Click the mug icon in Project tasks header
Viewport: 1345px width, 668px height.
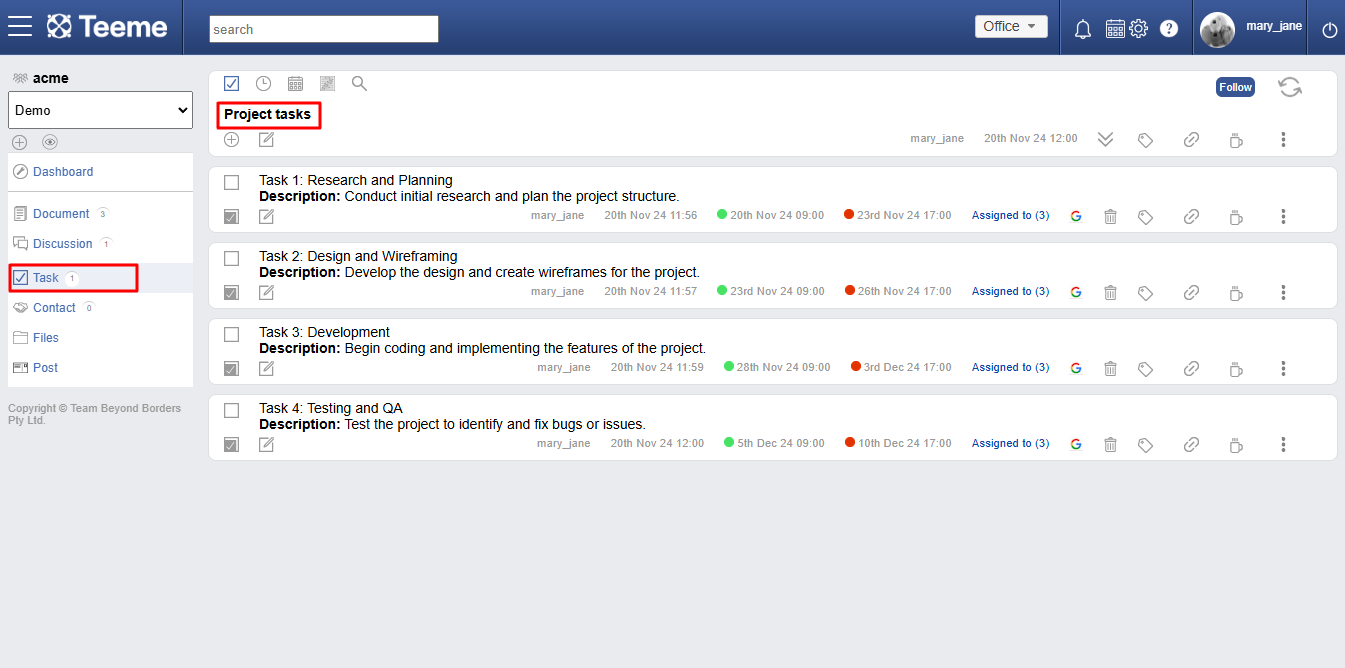(1236, 140)
